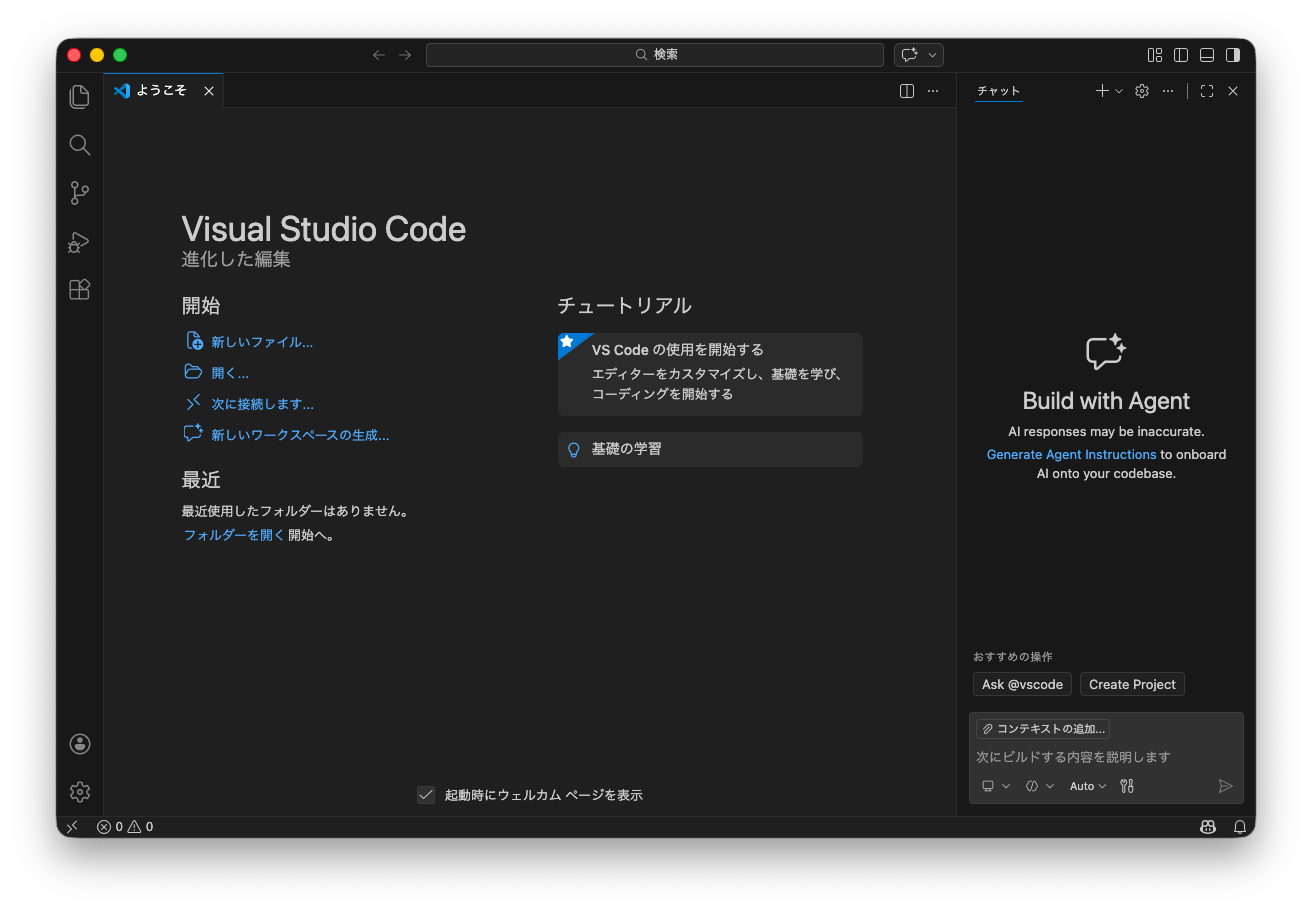The height and width of the screenshot is (912, 1312).
Task: Open the Copilot chat icon in title bar
Action: [x=909, y=55]
